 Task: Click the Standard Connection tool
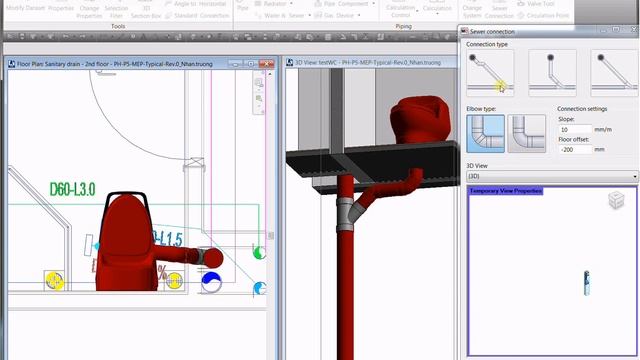197,16
